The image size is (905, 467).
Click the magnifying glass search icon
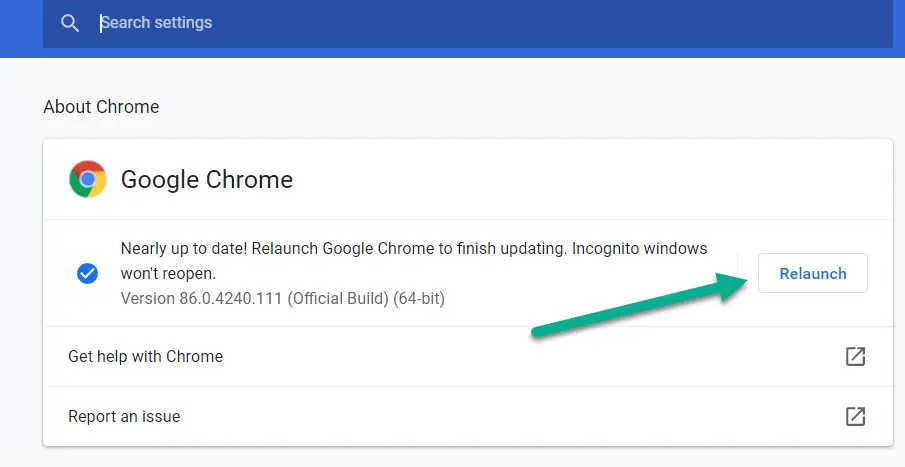point(70,23)
